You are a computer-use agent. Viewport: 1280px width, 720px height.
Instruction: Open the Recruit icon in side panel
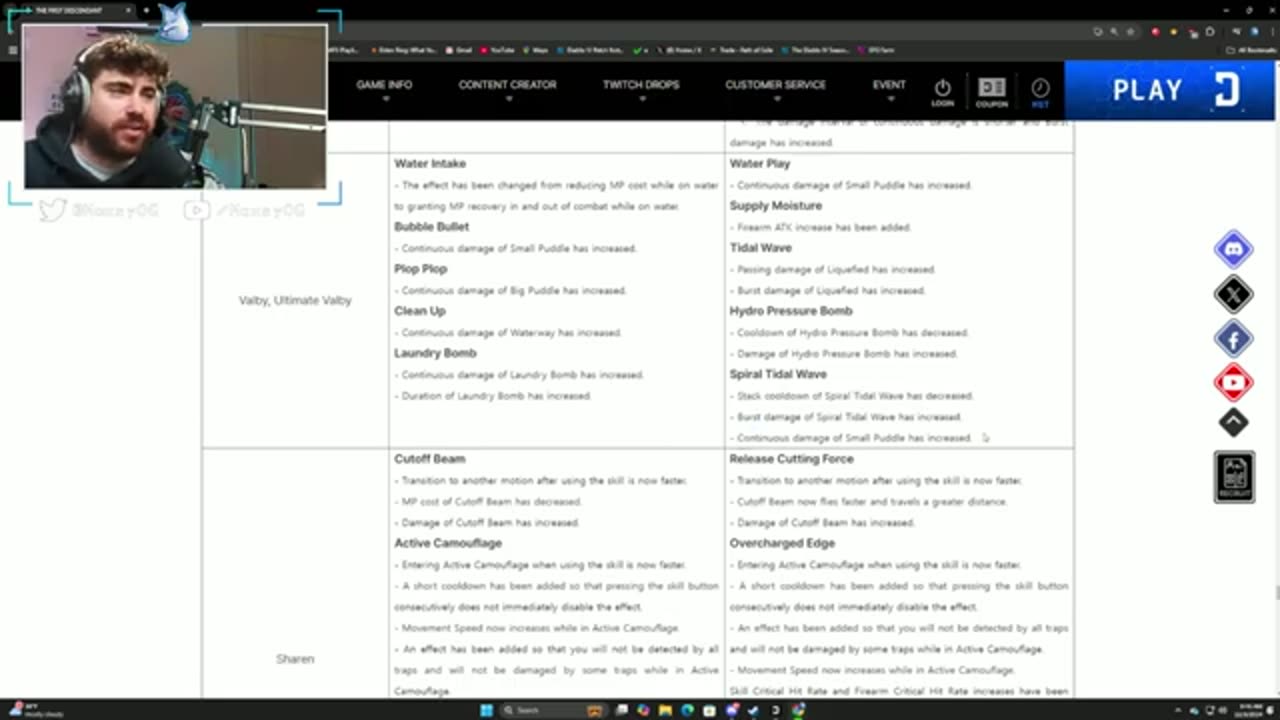pyautogui.click(x=1234, y=477)
